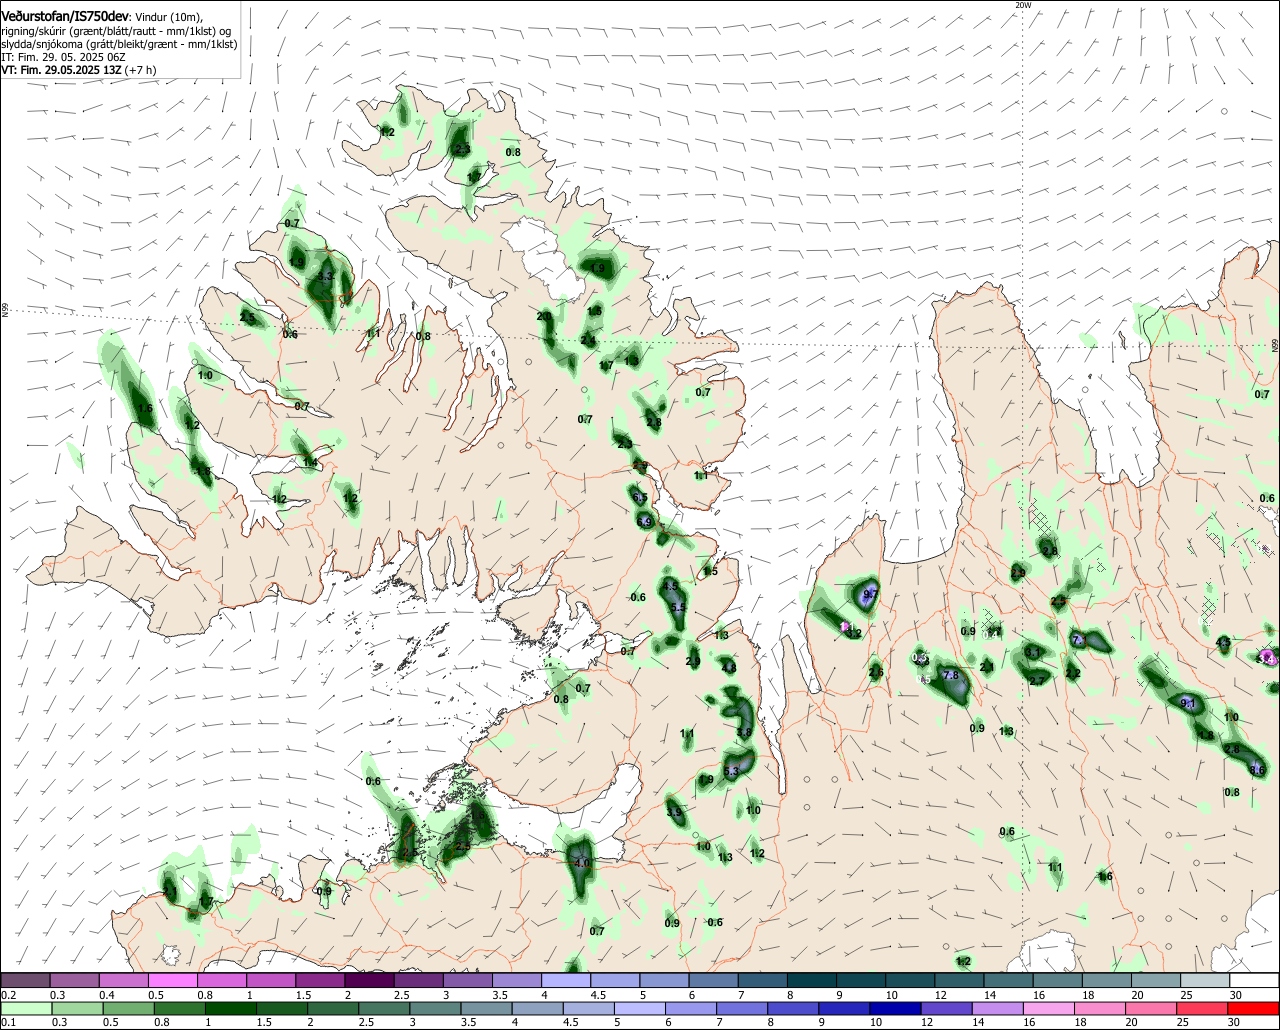The image size is (1280, 1030).
Task: Pick the darkest purple swatch starting at 2
Action: click(369, 981)
